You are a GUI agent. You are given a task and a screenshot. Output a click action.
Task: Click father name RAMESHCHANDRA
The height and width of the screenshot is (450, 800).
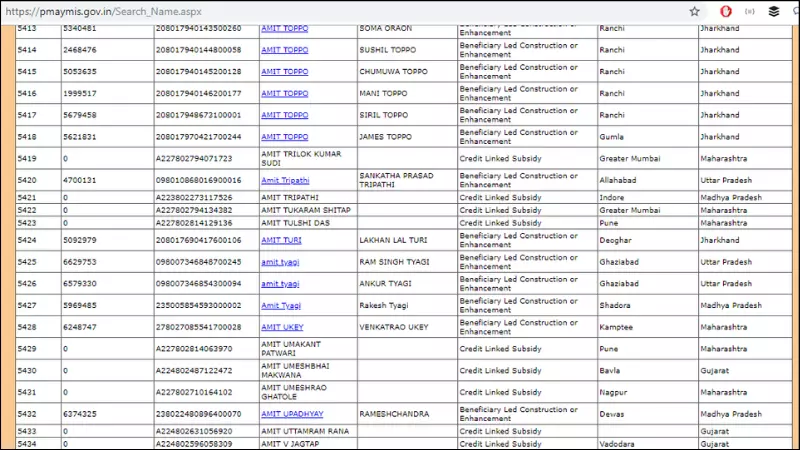(394, 414)
